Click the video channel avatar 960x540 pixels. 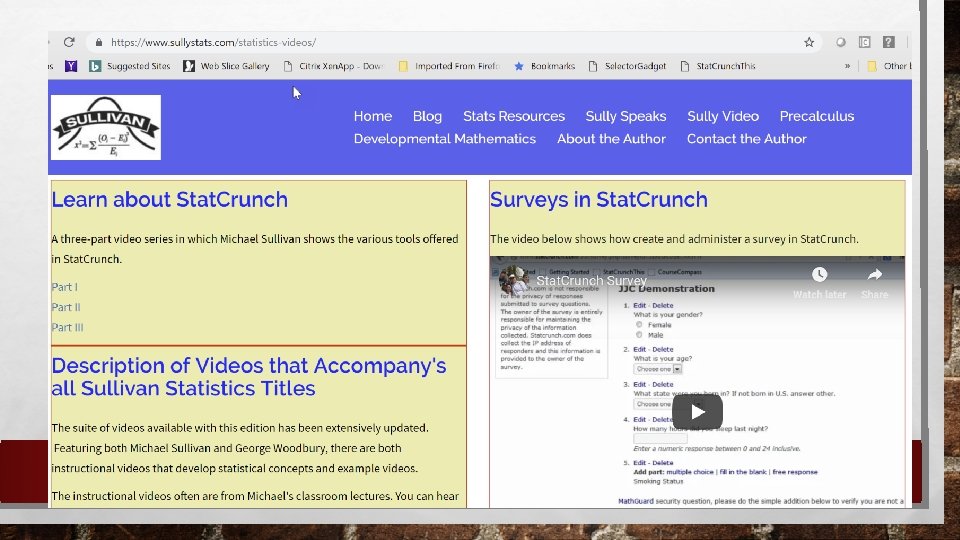[513, 280]
